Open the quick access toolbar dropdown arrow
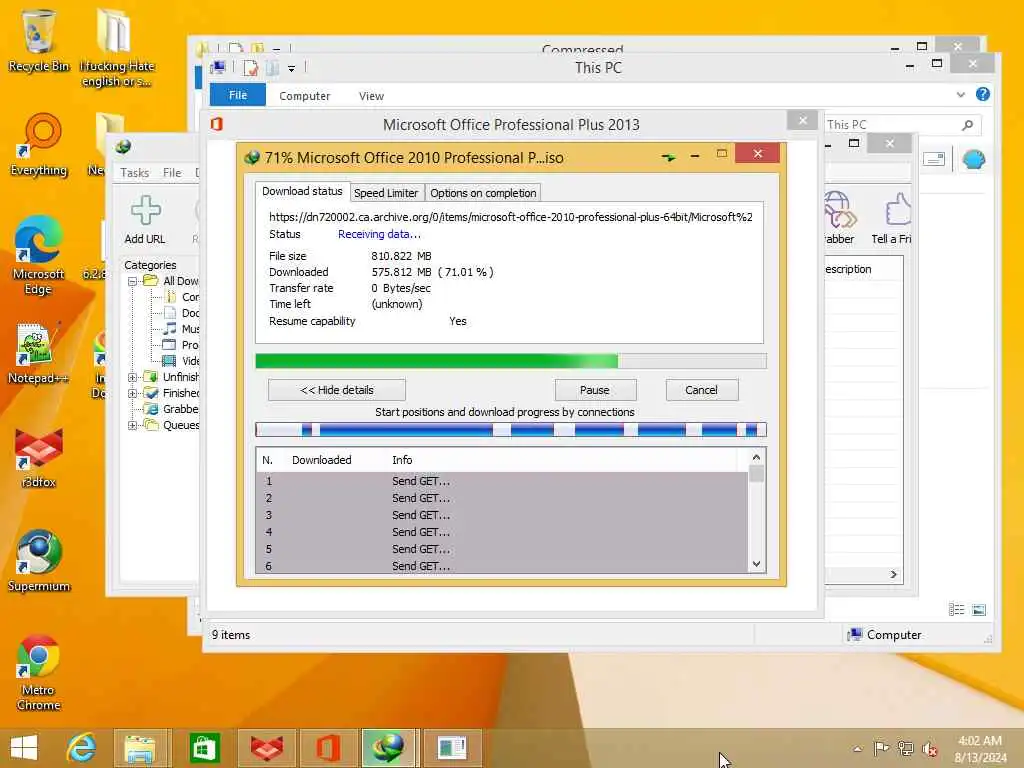 (291, 68)
